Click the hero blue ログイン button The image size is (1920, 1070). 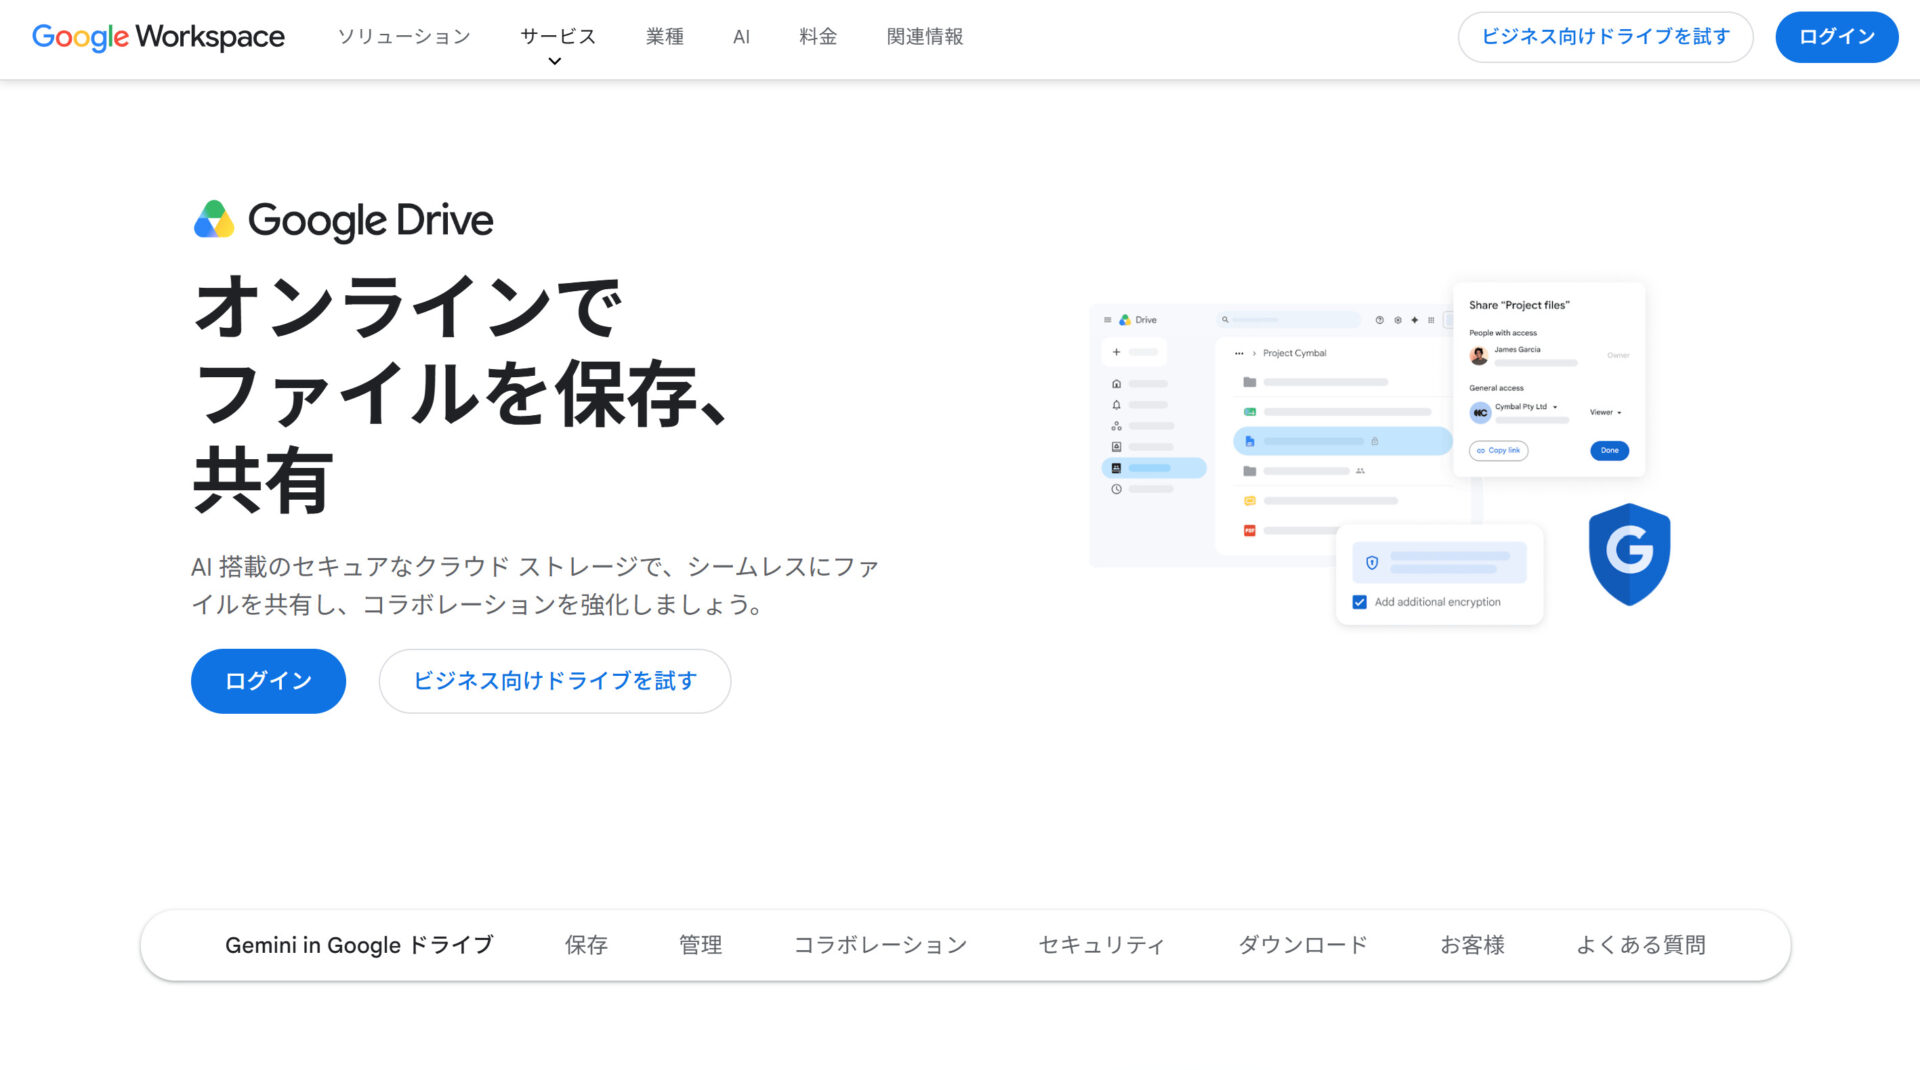coord(268,681)
